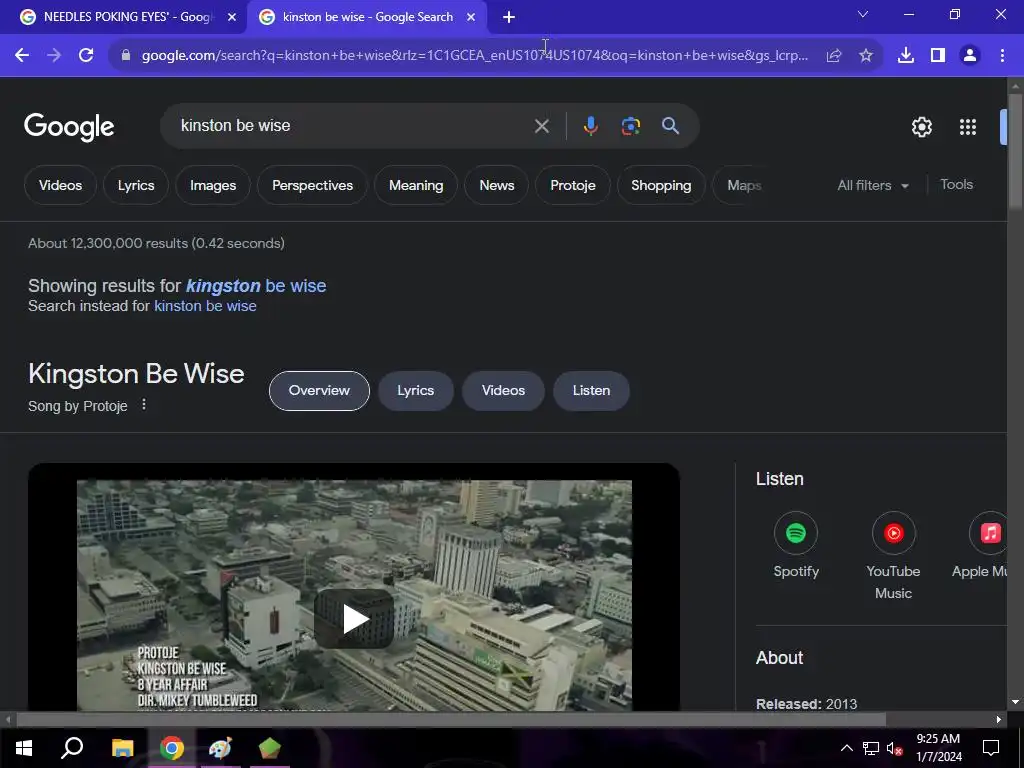
Task: Close the NEEDLES POKING EYES tab
Action: tap(232, 17)
